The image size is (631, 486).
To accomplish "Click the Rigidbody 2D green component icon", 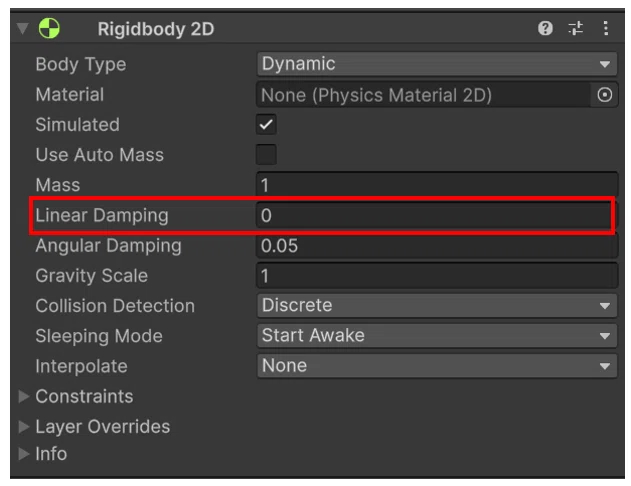I will [49, 28].
